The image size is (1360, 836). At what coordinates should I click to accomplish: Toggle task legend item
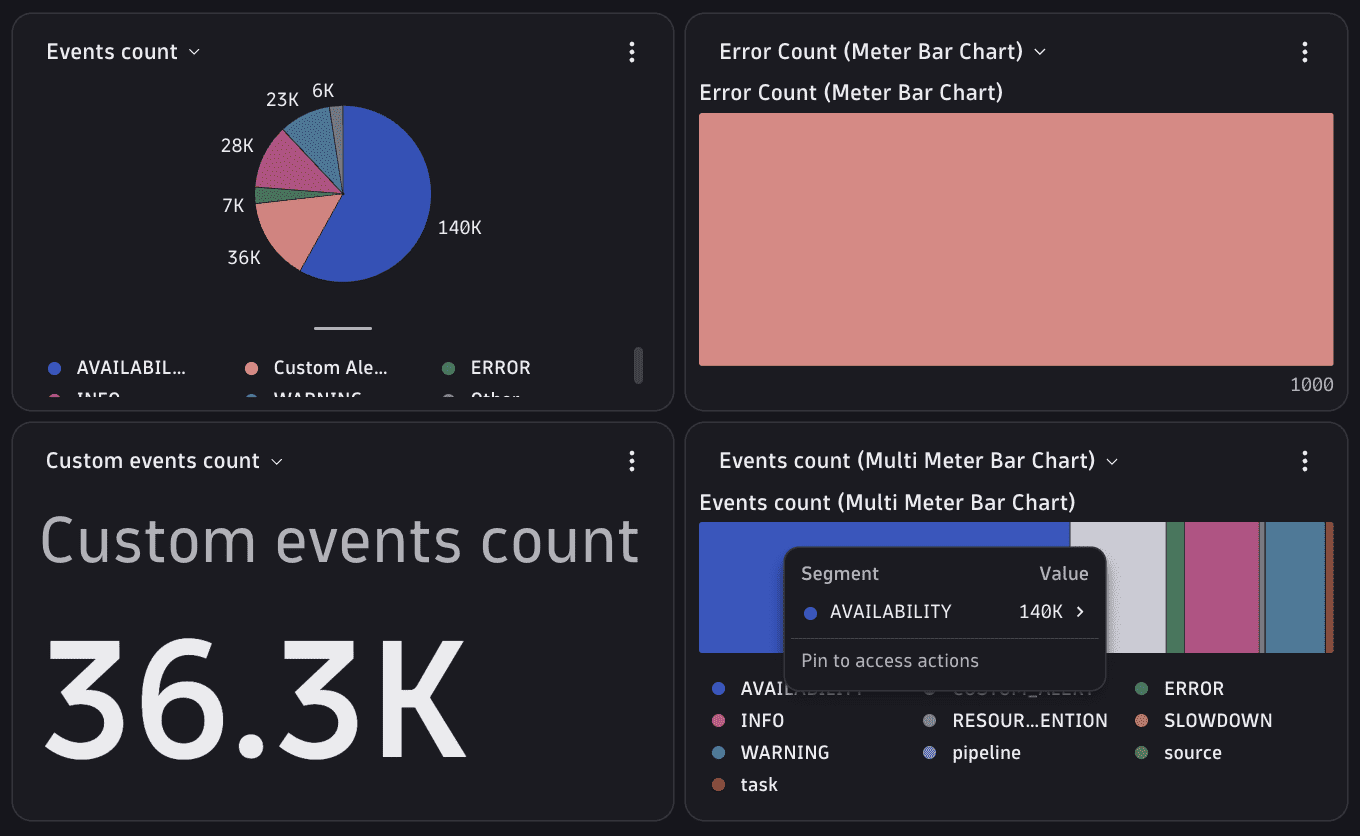tap(745, 785)
